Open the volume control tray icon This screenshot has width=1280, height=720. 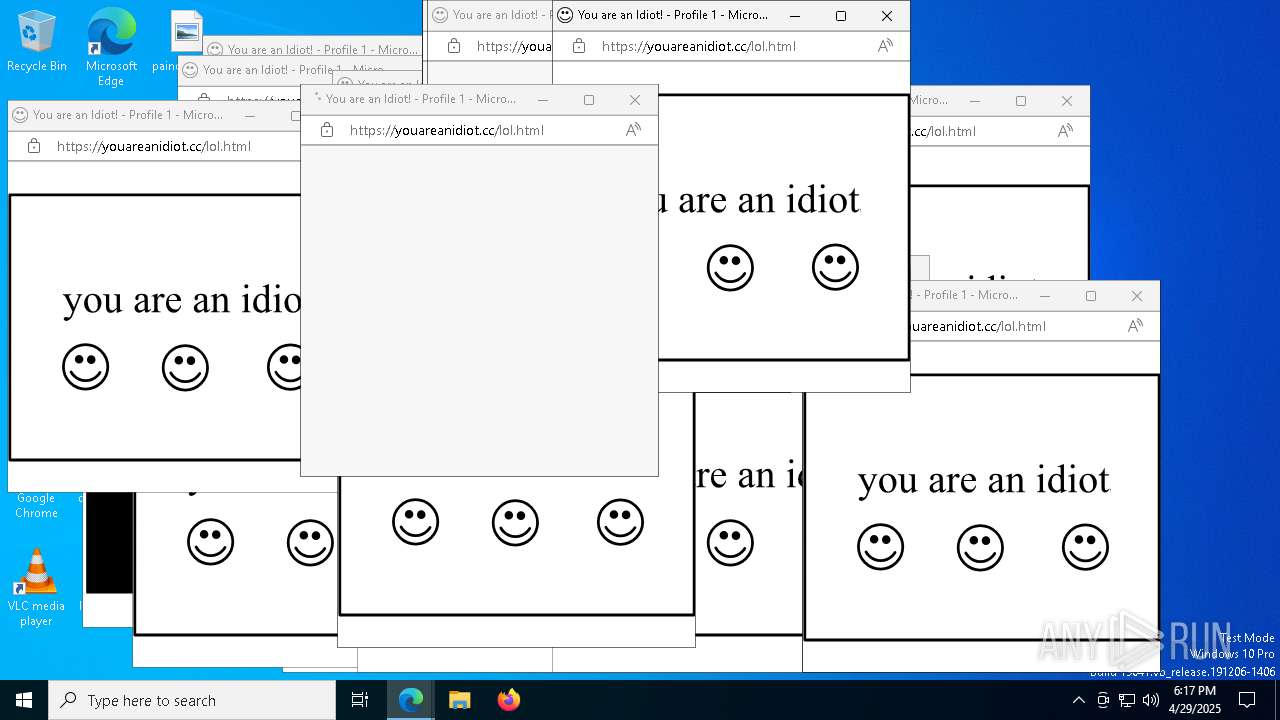[x=1151, y=700]
